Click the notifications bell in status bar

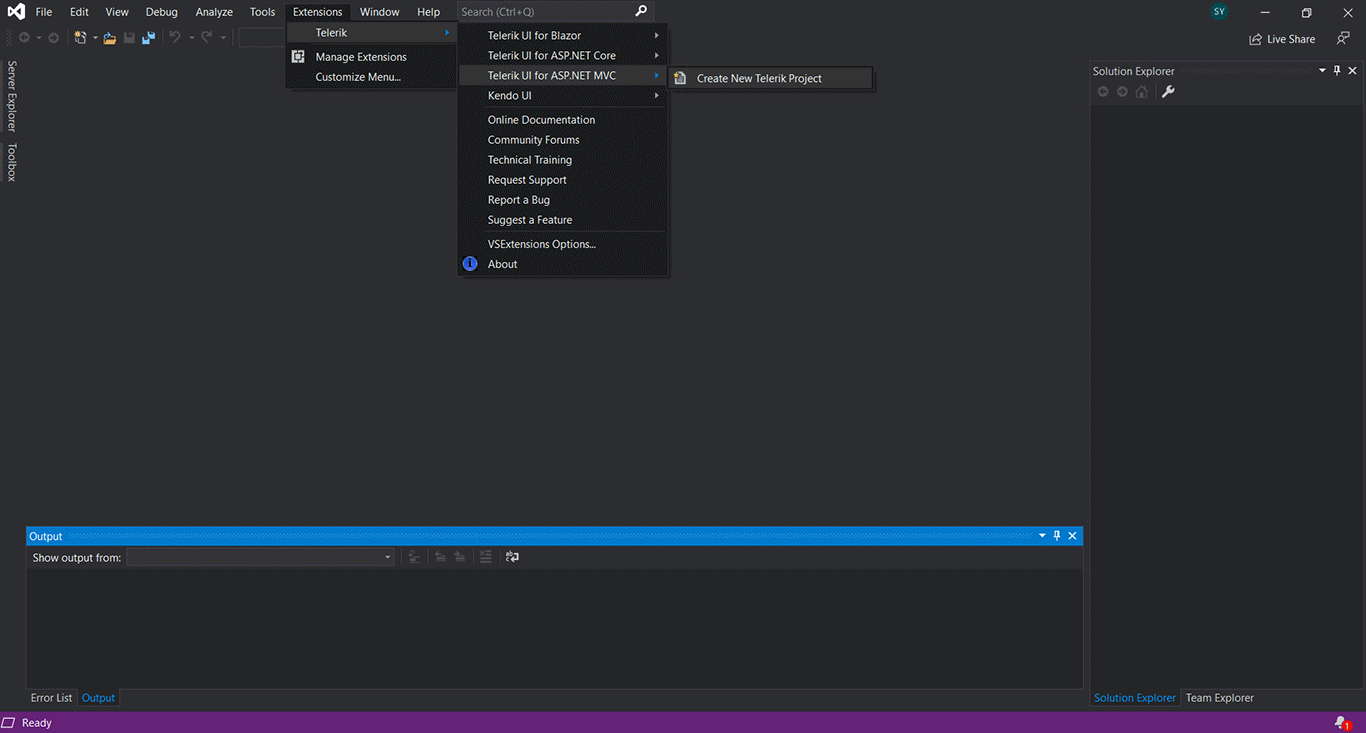coord(1342,723)
